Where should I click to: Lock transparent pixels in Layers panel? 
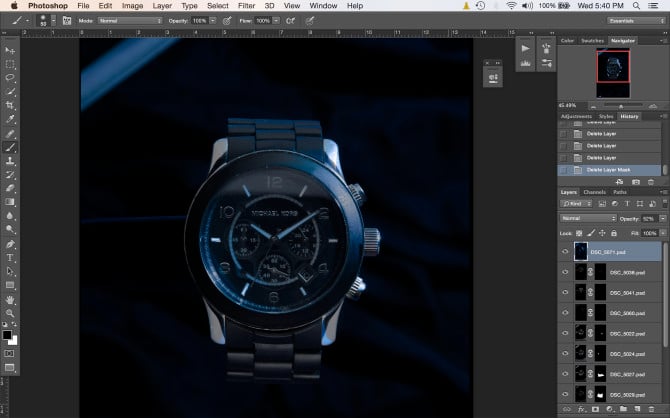click(x=579, y=233)
